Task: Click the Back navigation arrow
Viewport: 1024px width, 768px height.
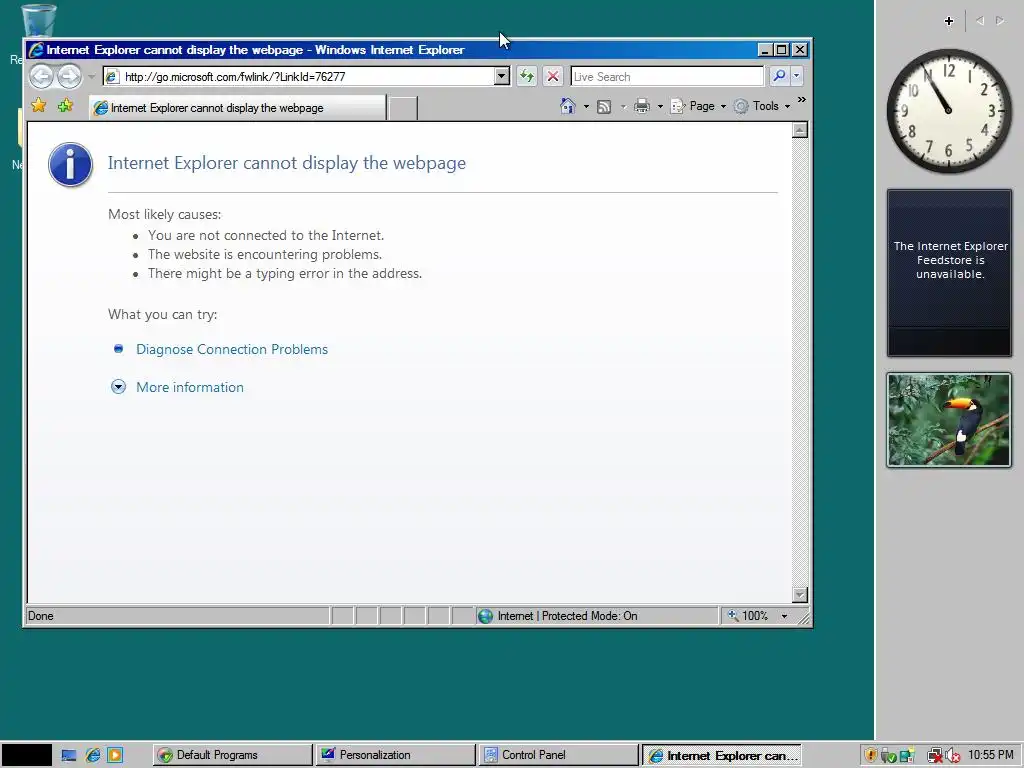Action: point(41,76)
